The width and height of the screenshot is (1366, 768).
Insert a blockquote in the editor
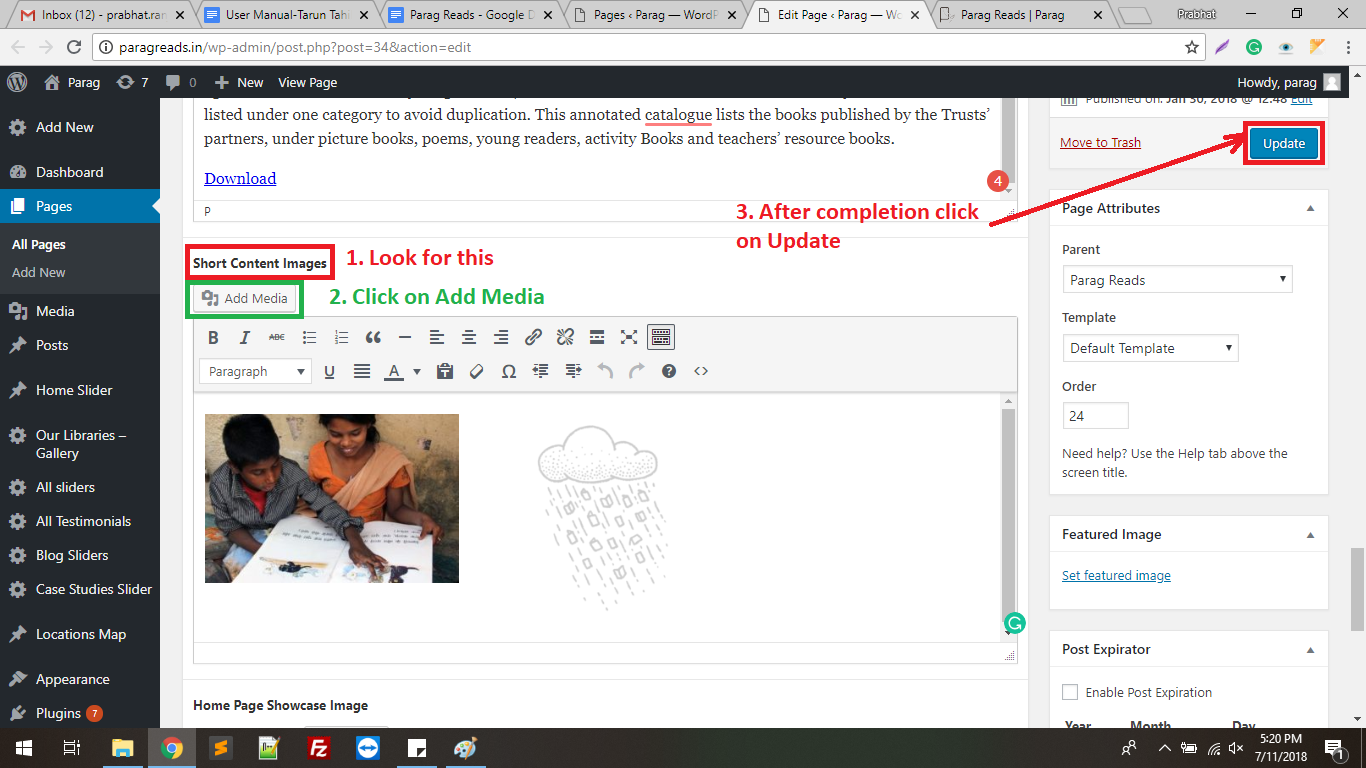coord(373,338)
